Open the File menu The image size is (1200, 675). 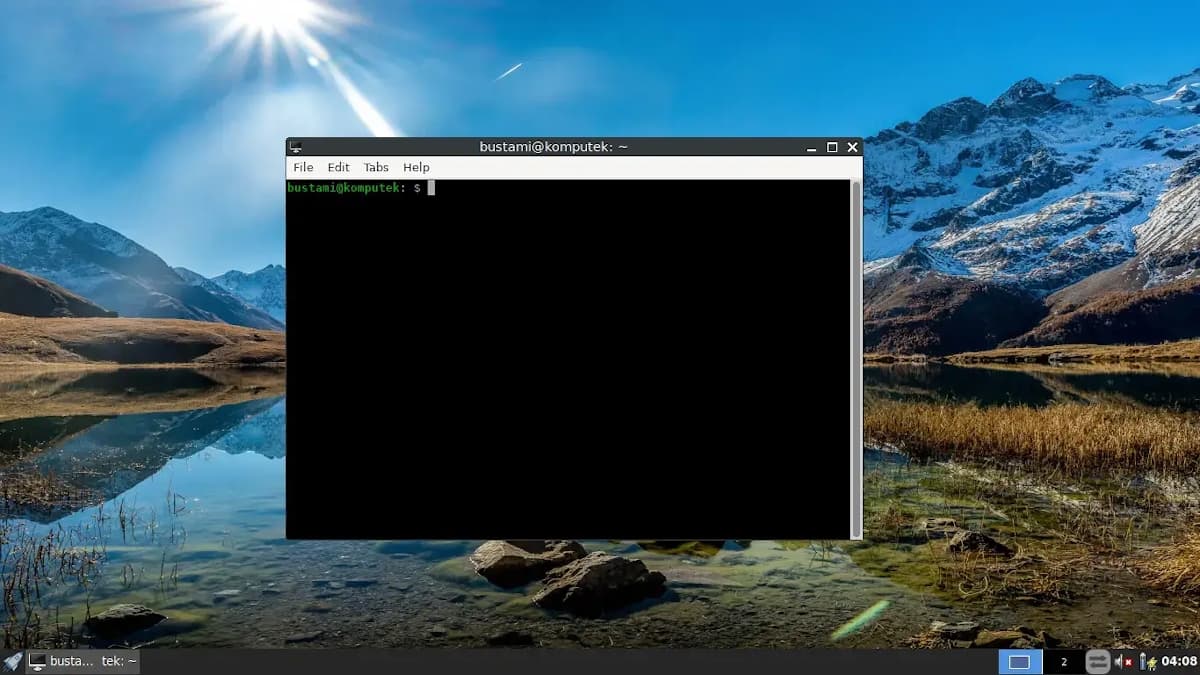click(x=303, y=167)
